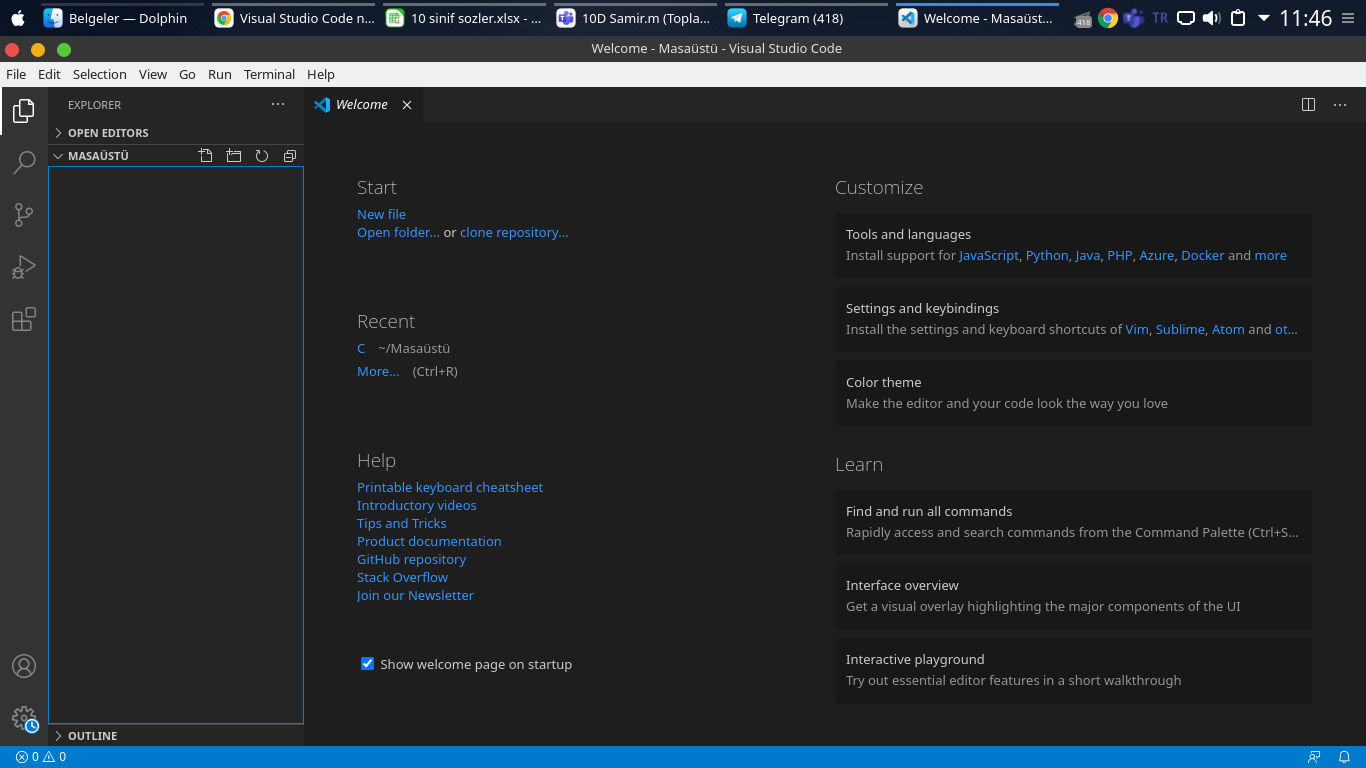The width and height of the screenshot is (1366, 768).
Task: Open display settings icon in system tray
Action: [x=1186, y=18]
